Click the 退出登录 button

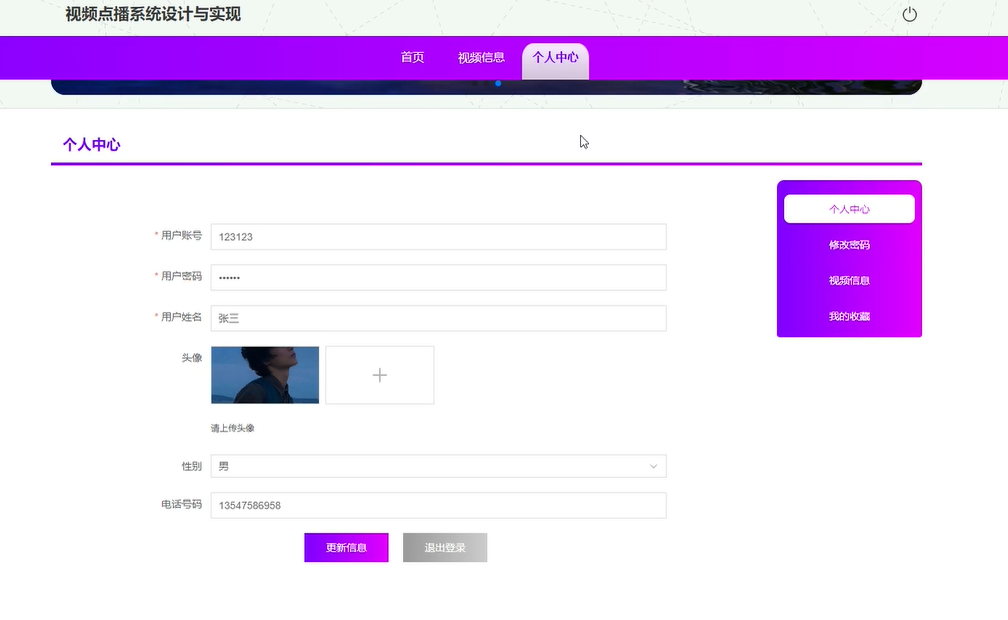coord(445,547)
